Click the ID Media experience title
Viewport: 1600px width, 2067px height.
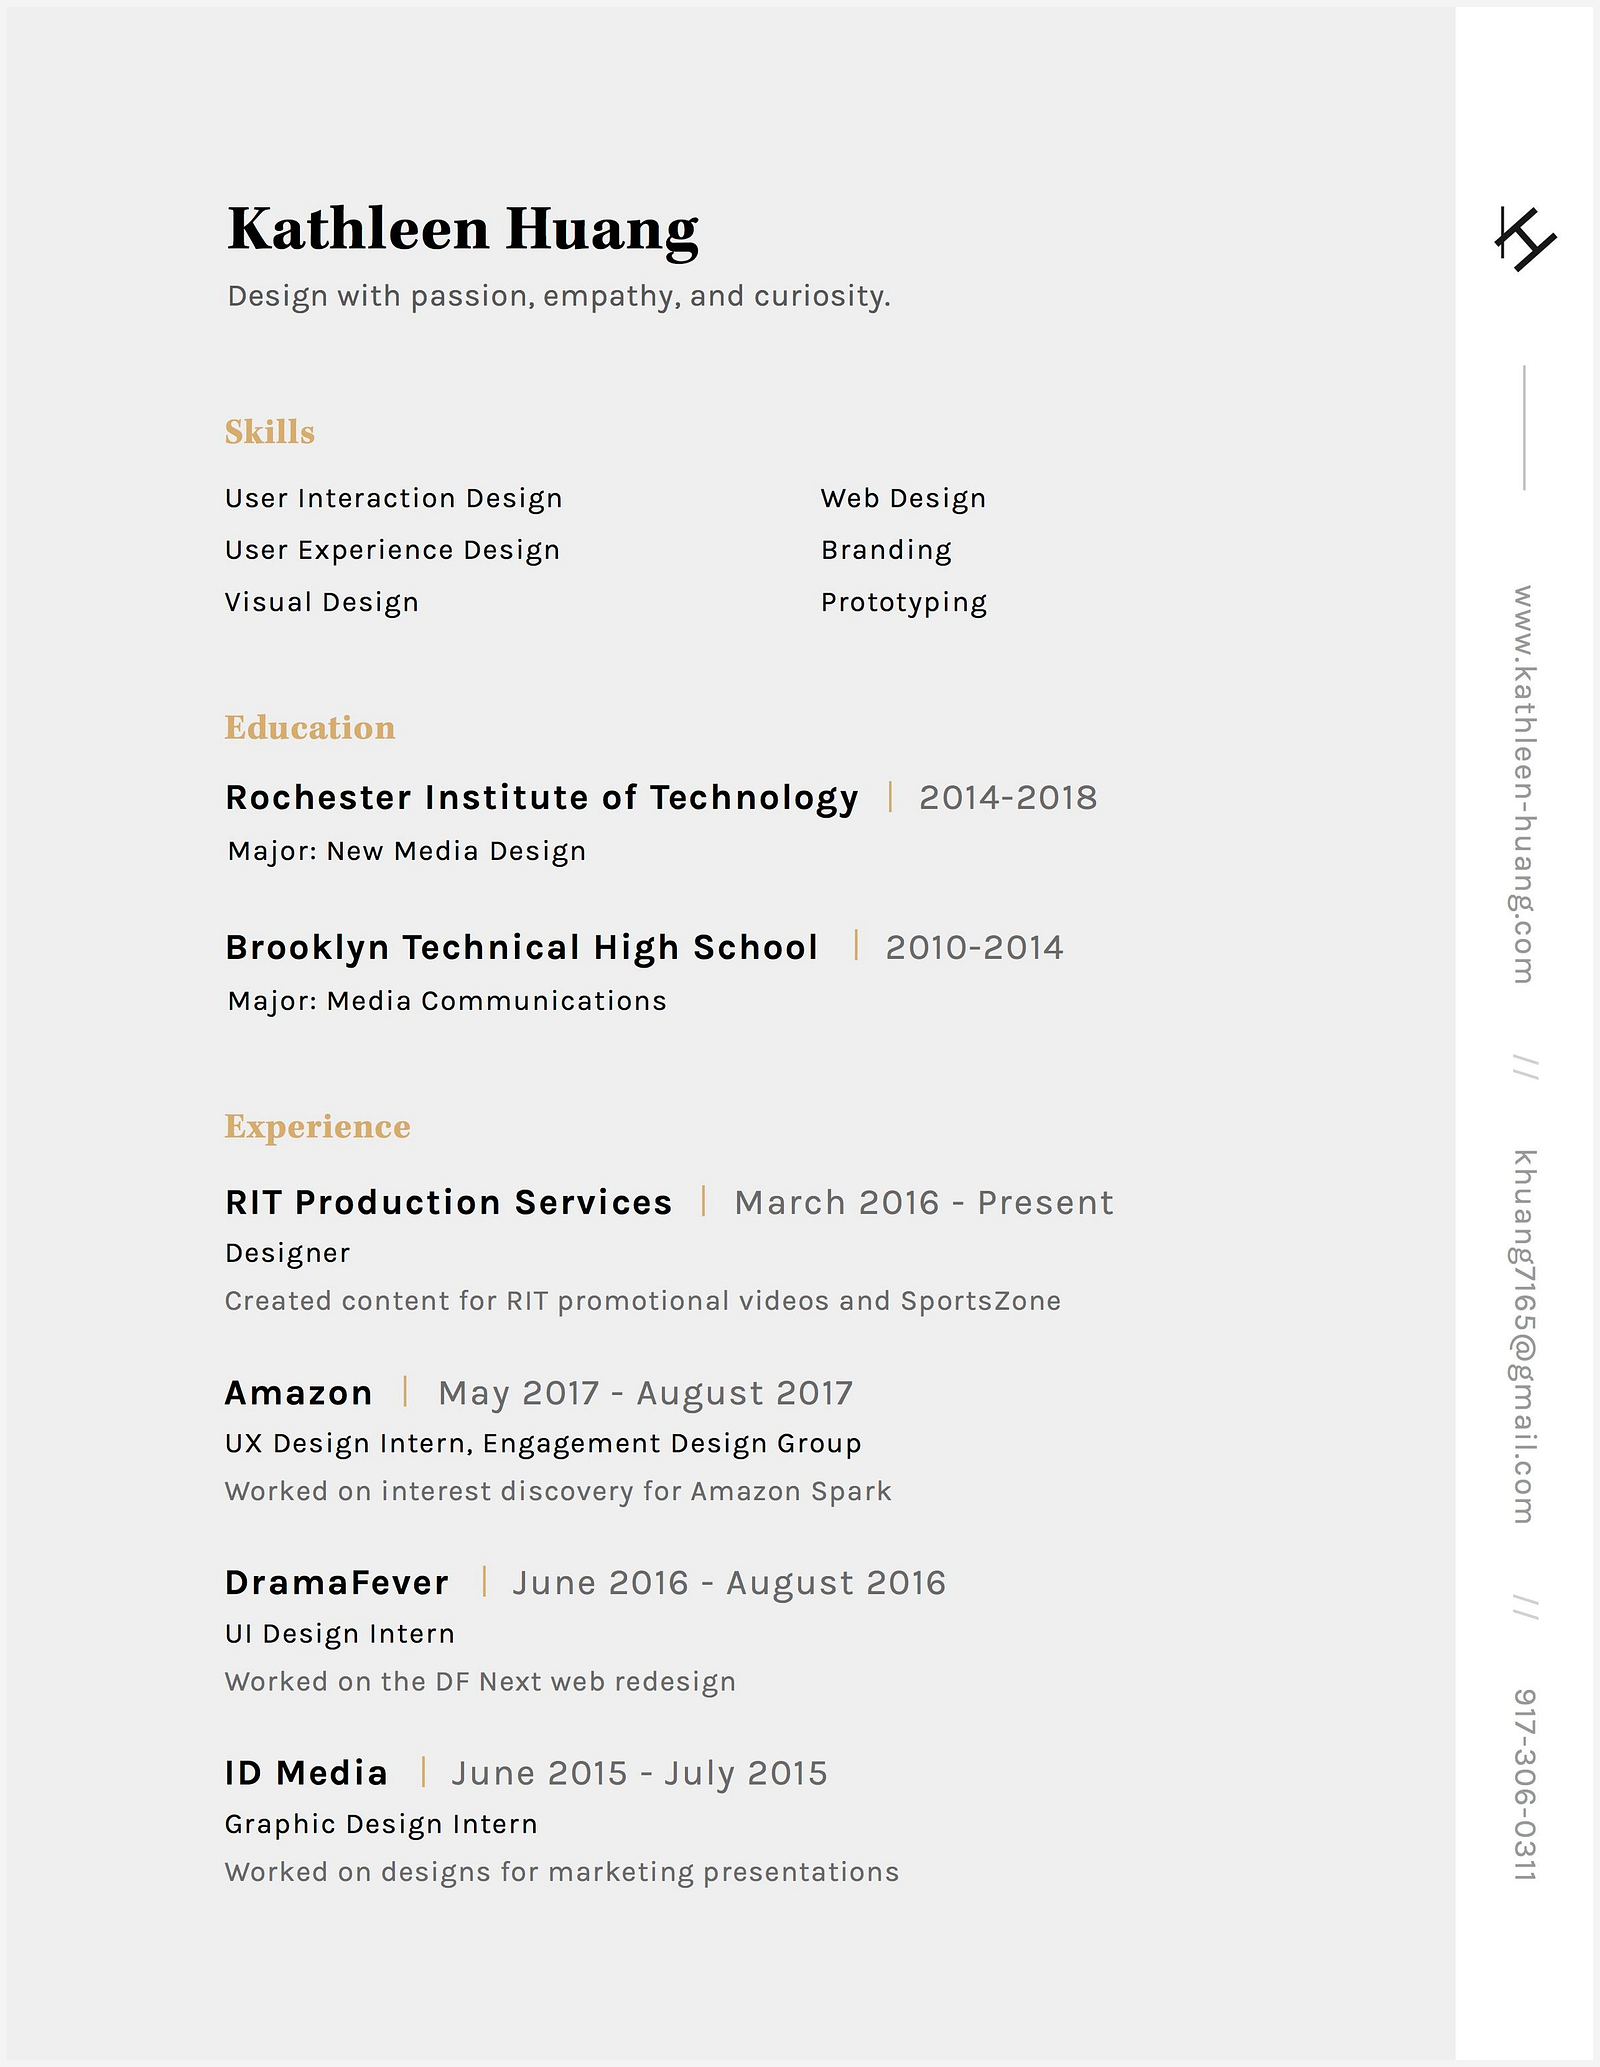pos(306,1773)
